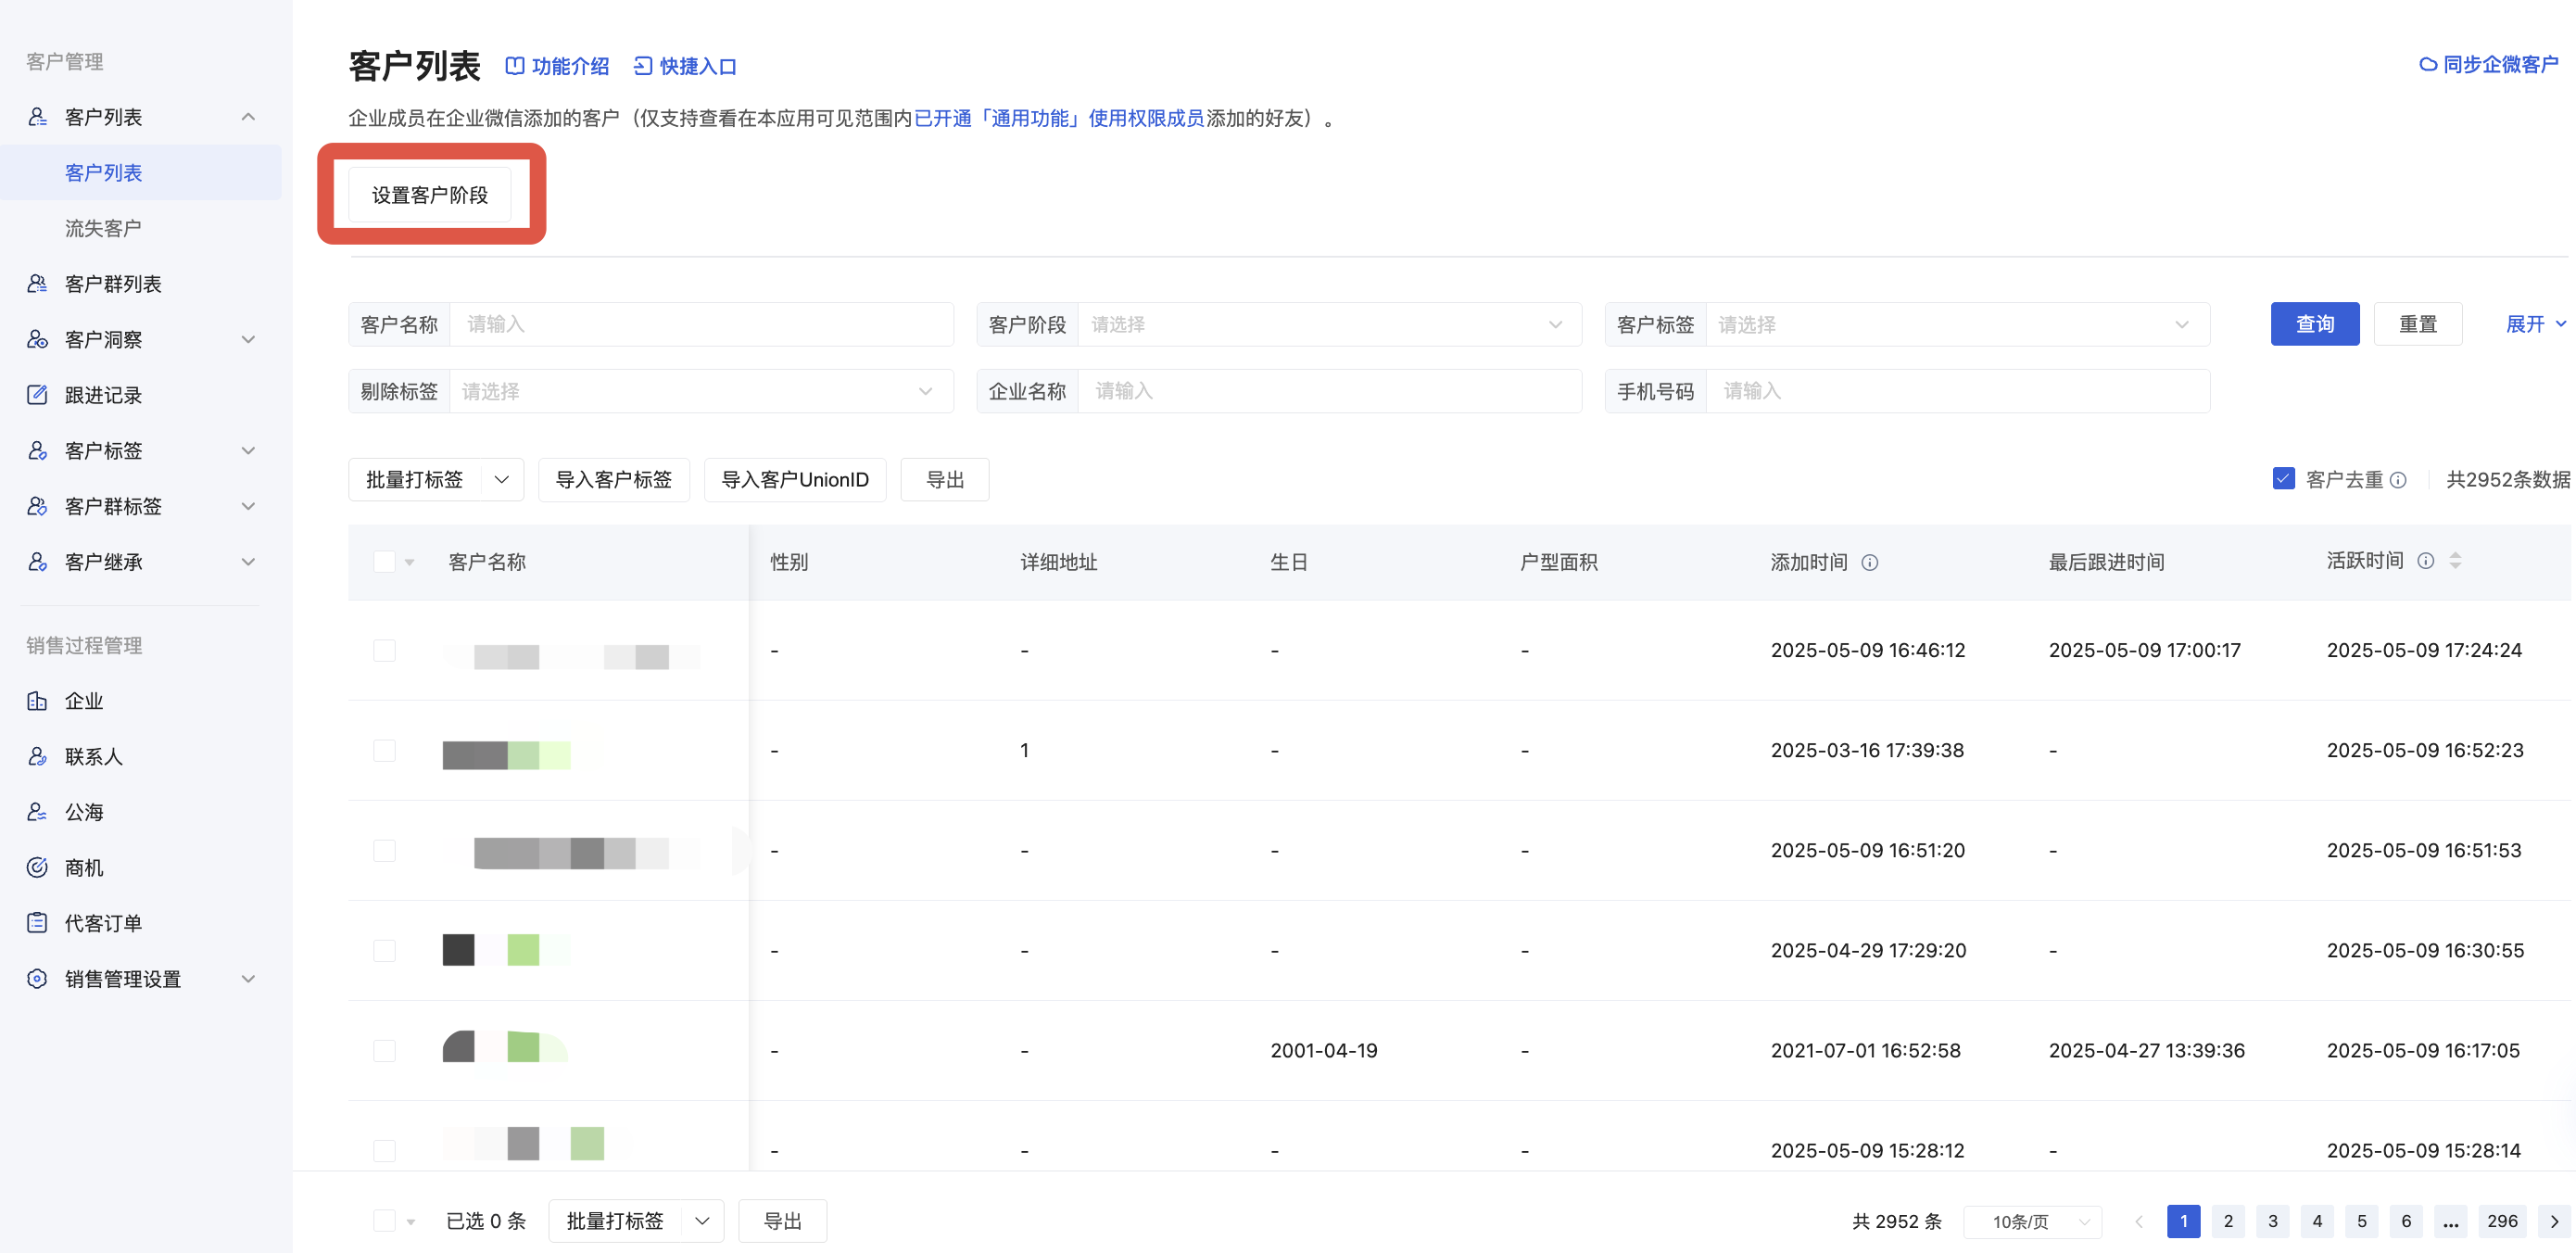Viewport: 2576px width, 1253px height.
Task: Click the 客户列表 person icon in sidebar
Action: pyautogui.click(x=37, y=117)
